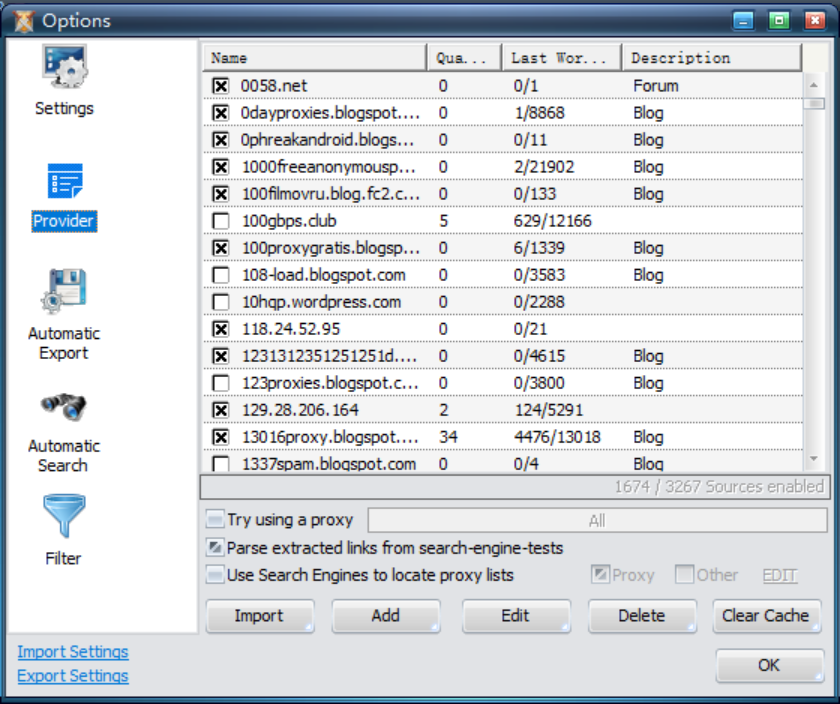Click the 629/12166 last worked value
The width and height of the screenshot is (840, 704).
click(x=552, y=221)
